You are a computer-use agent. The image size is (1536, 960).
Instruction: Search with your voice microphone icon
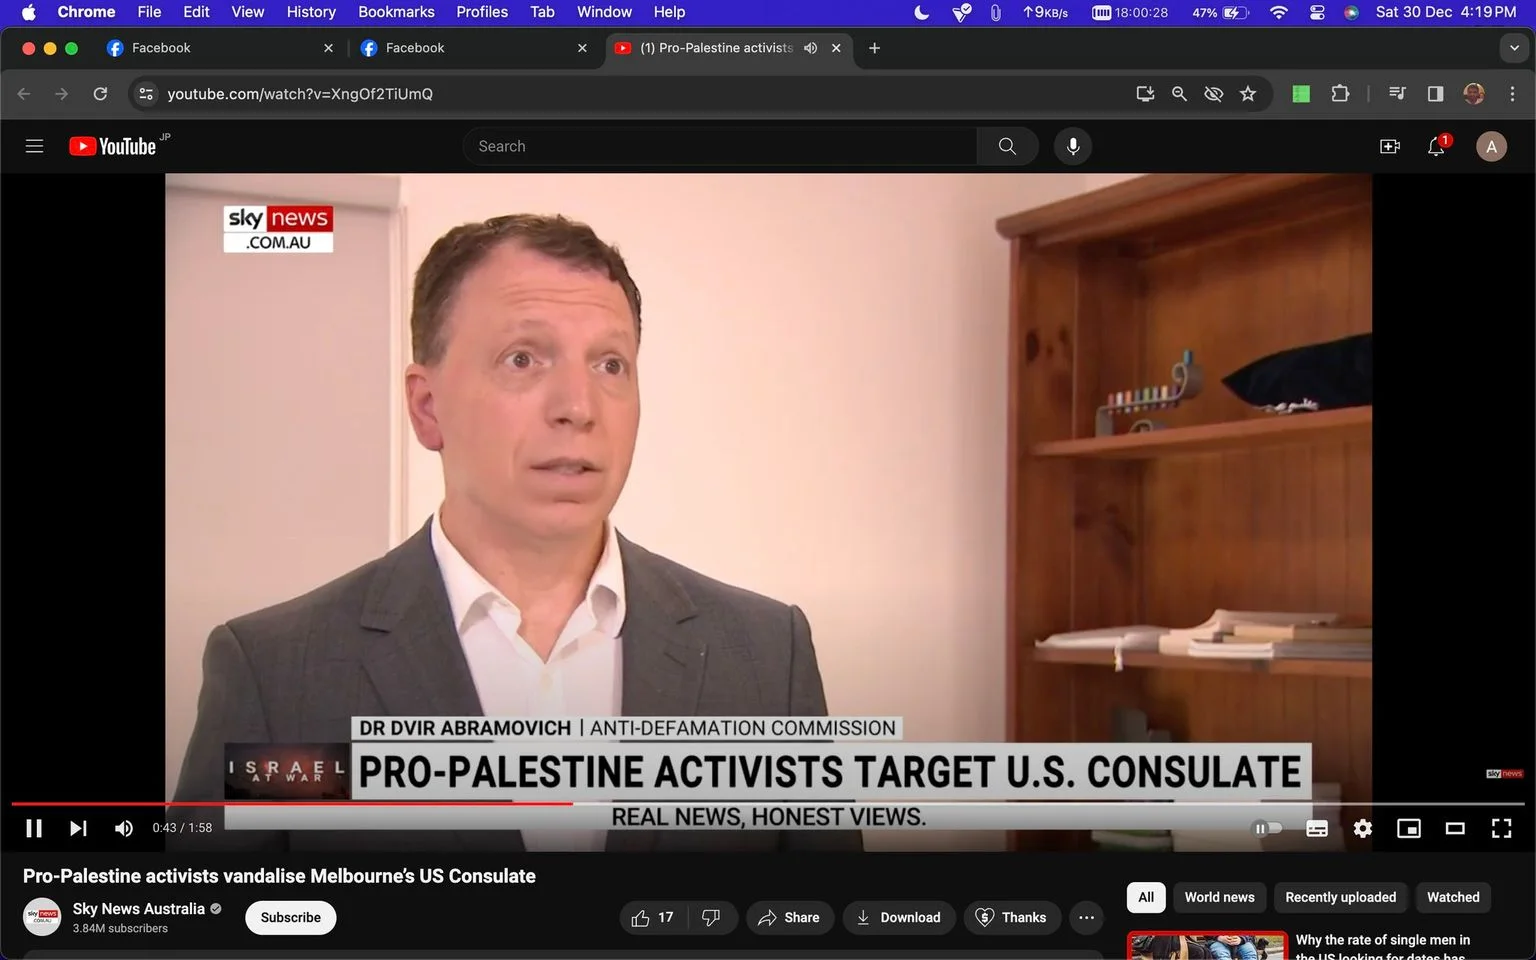1072,146
